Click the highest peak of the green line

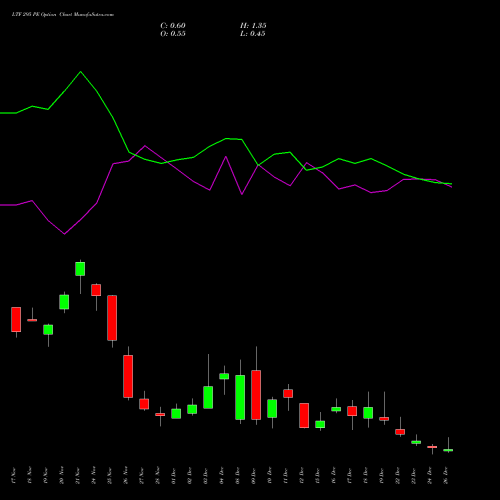pos(80,72)
